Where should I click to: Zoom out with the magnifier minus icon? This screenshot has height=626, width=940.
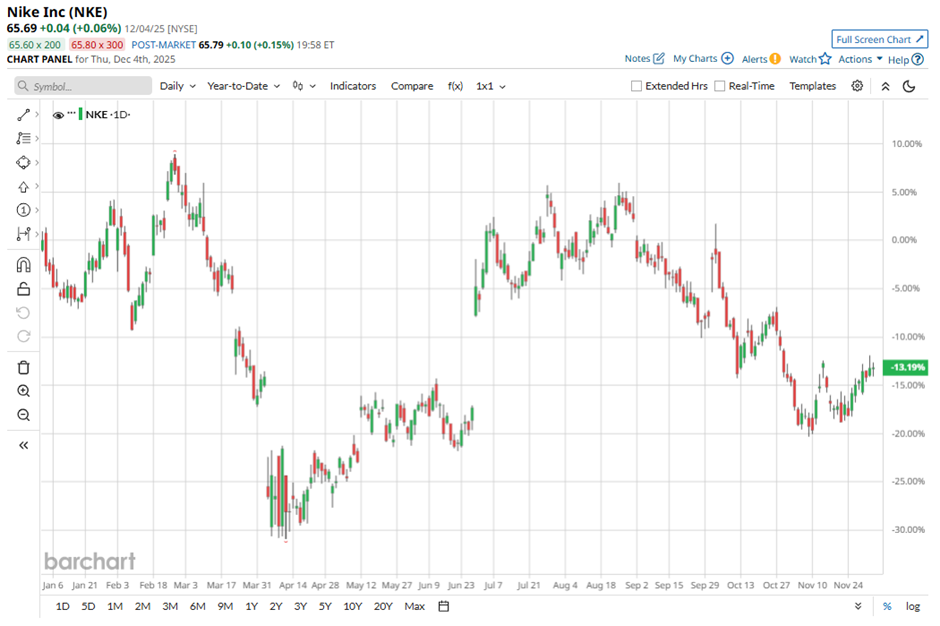[23, 415]
